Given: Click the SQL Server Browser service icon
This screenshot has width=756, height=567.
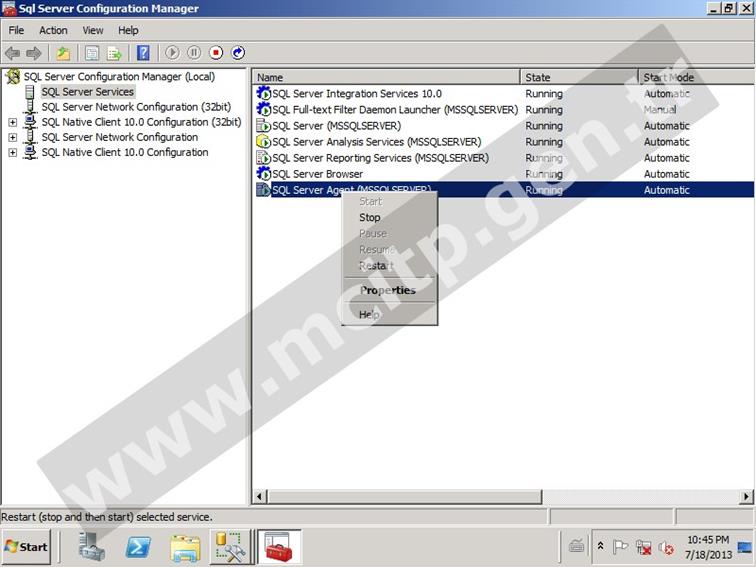Looking at the screenshot, I should coord(263,174).
